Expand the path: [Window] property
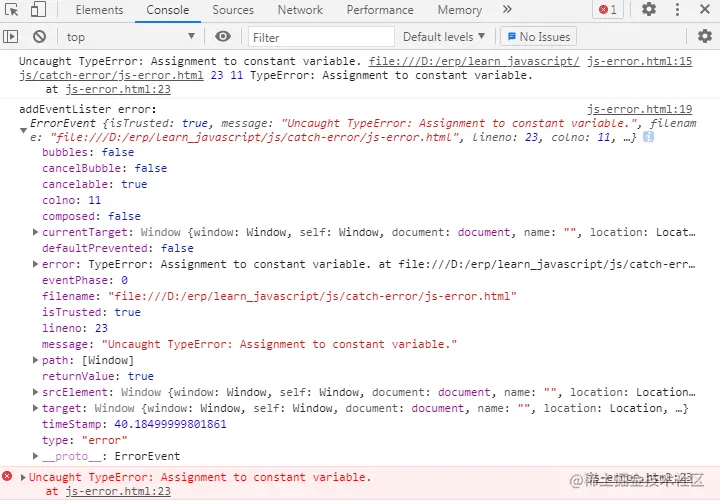Screen dimensions: 720x504 [35, 360]
